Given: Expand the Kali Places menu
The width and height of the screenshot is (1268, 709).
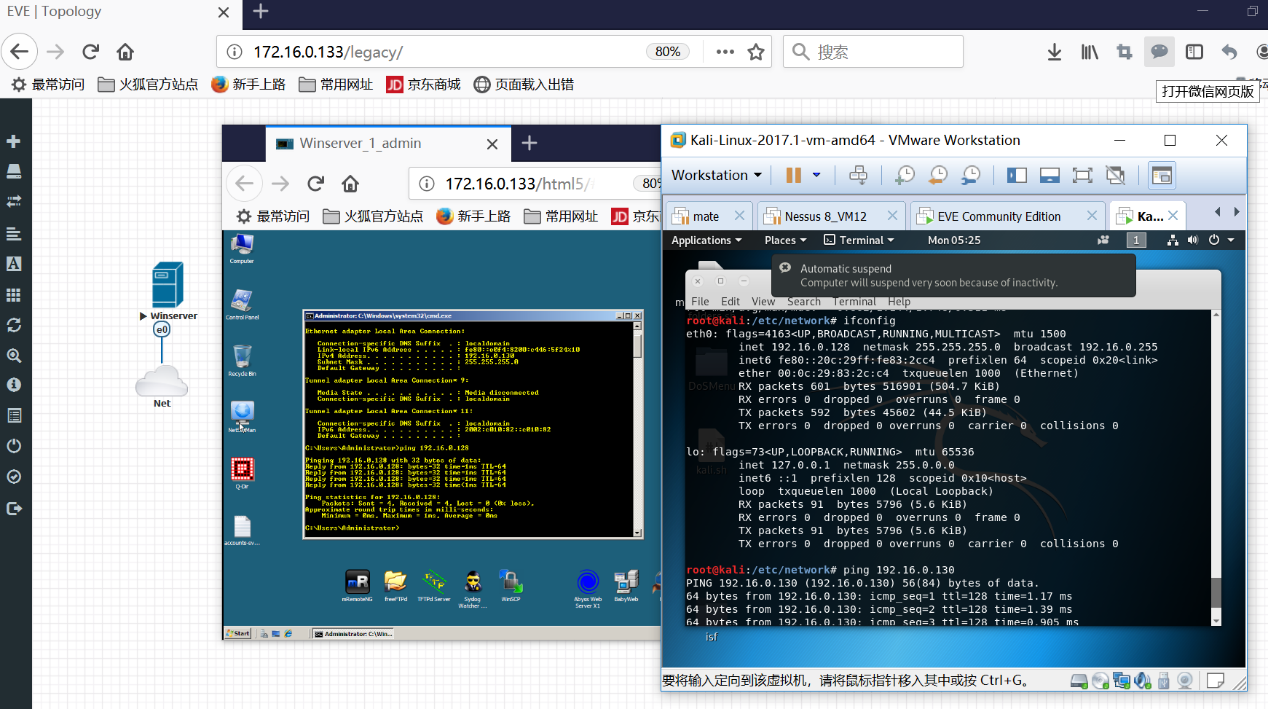Looking at the screenshot, I should click(x=786, y=240).
